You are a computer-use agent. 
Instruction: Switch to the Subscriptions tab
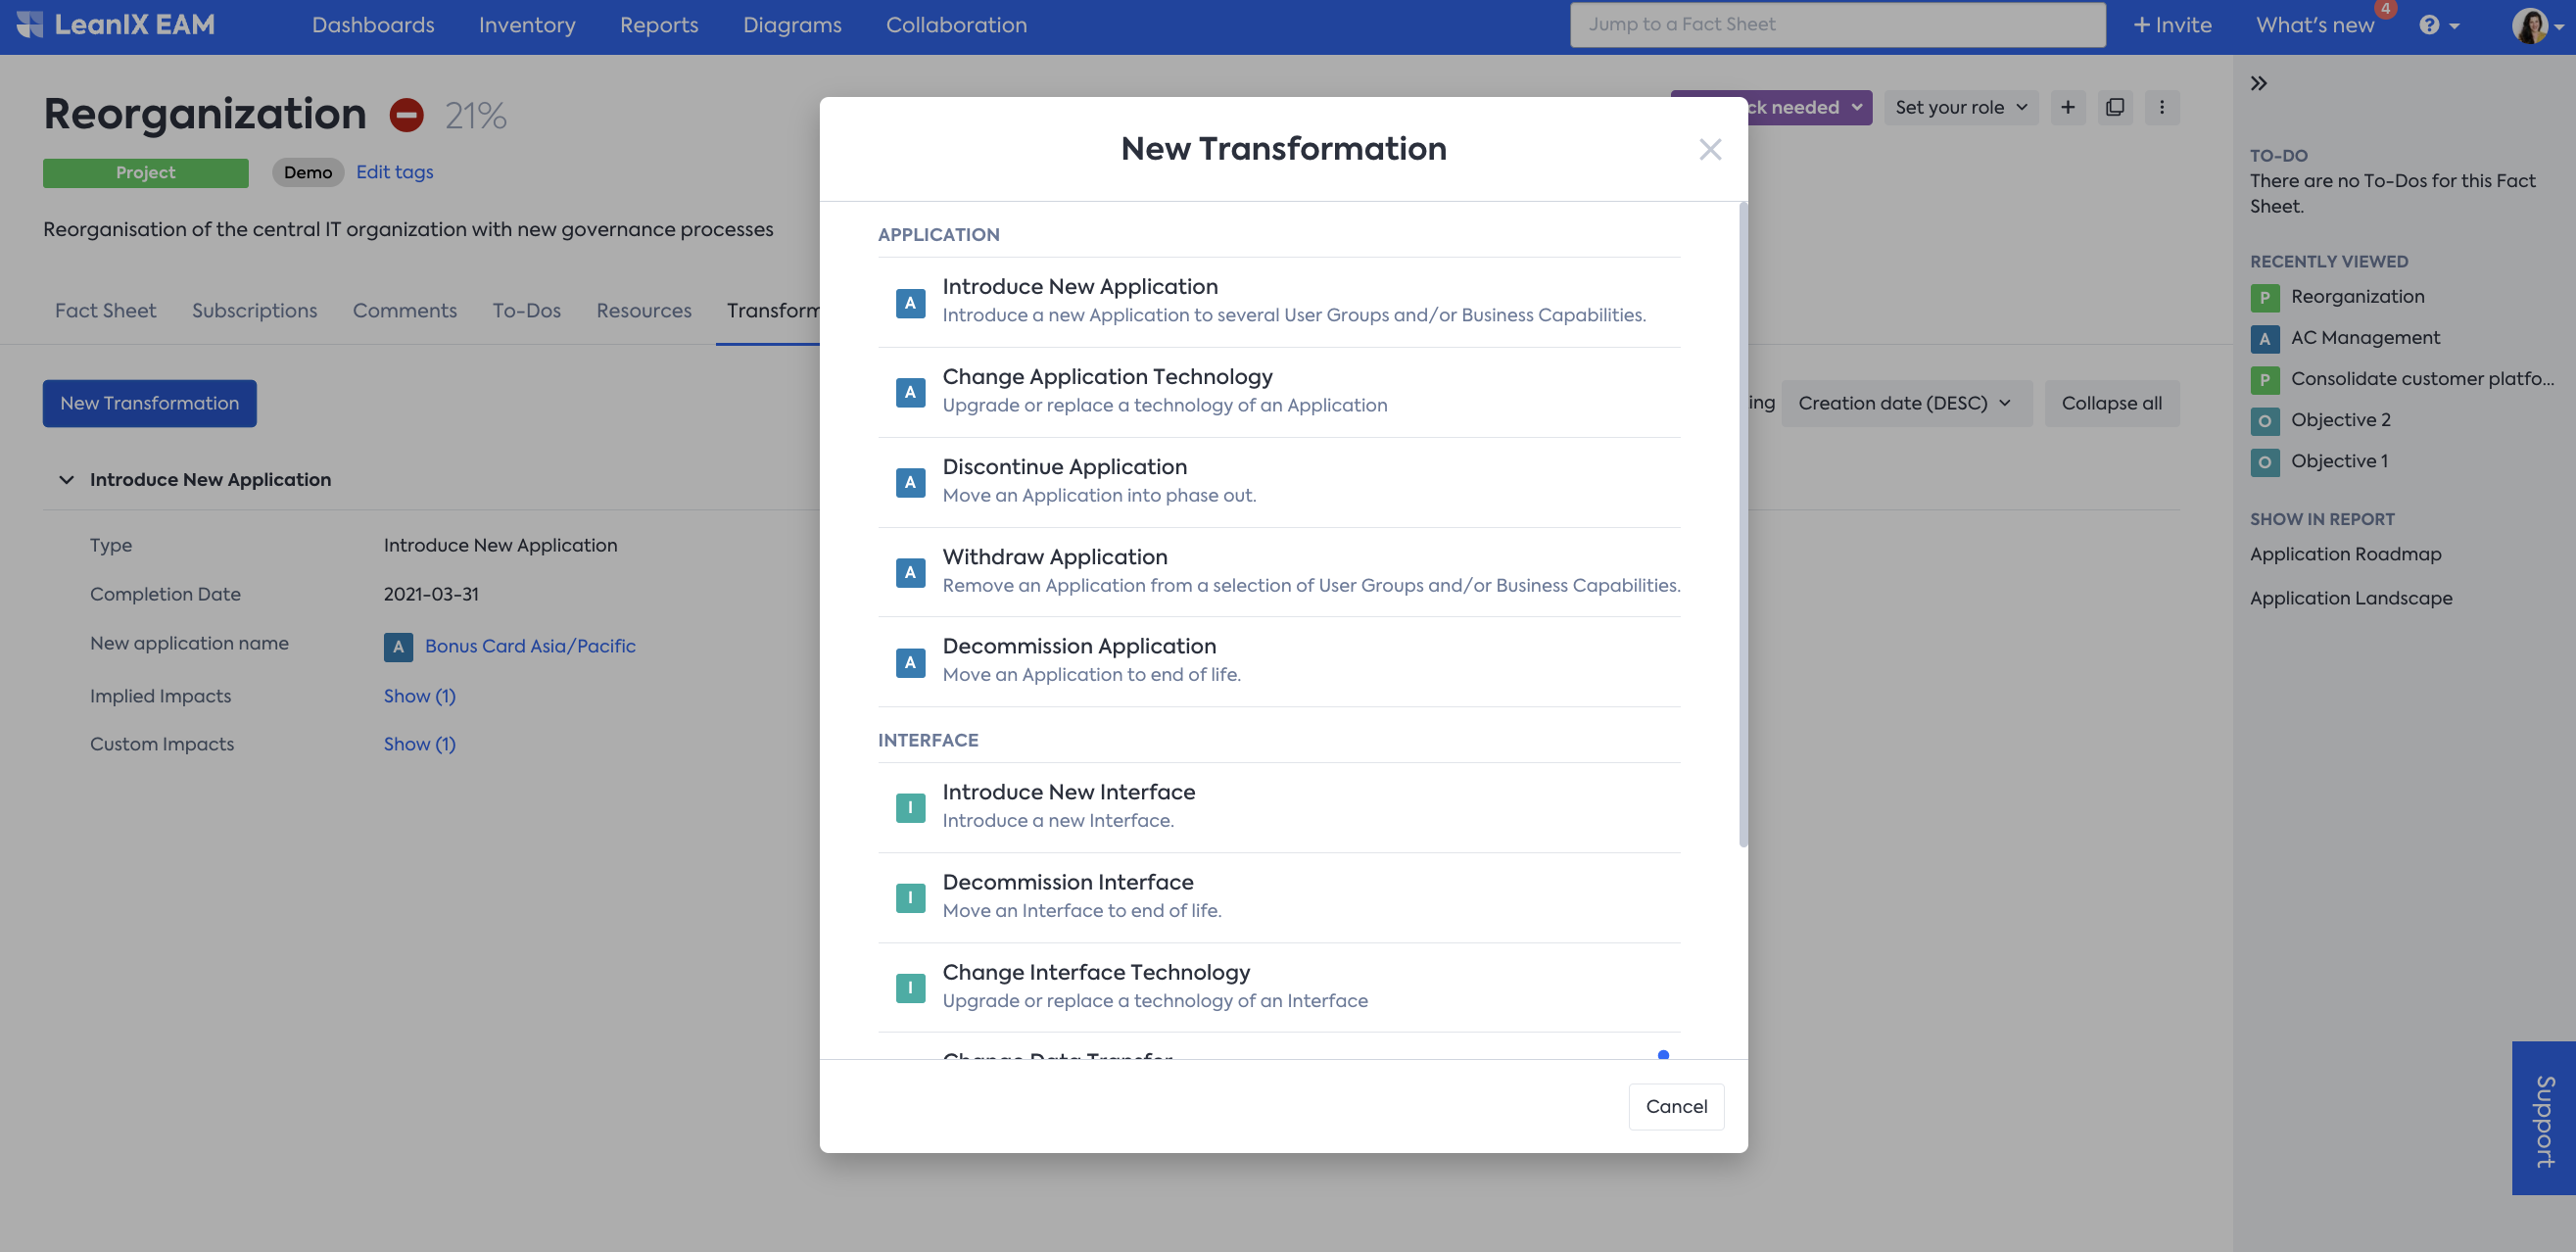[254, 311]
